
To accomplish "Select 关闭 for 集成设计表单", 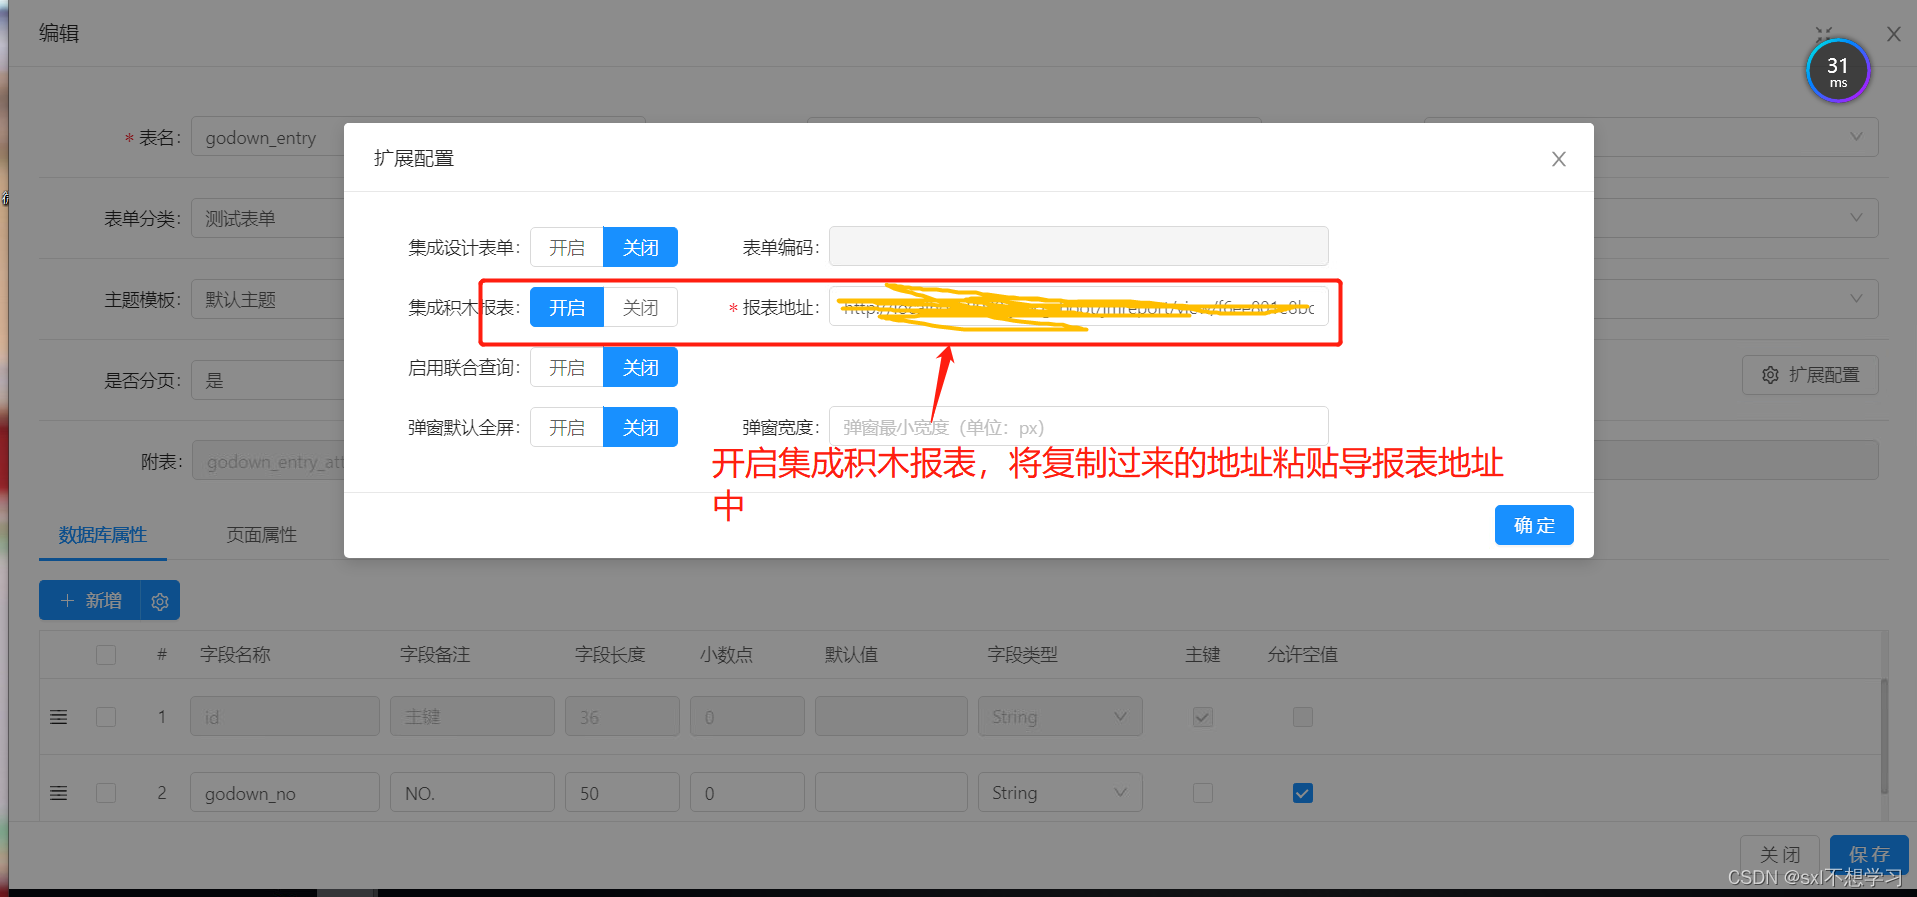I will (x=641, y=247).
